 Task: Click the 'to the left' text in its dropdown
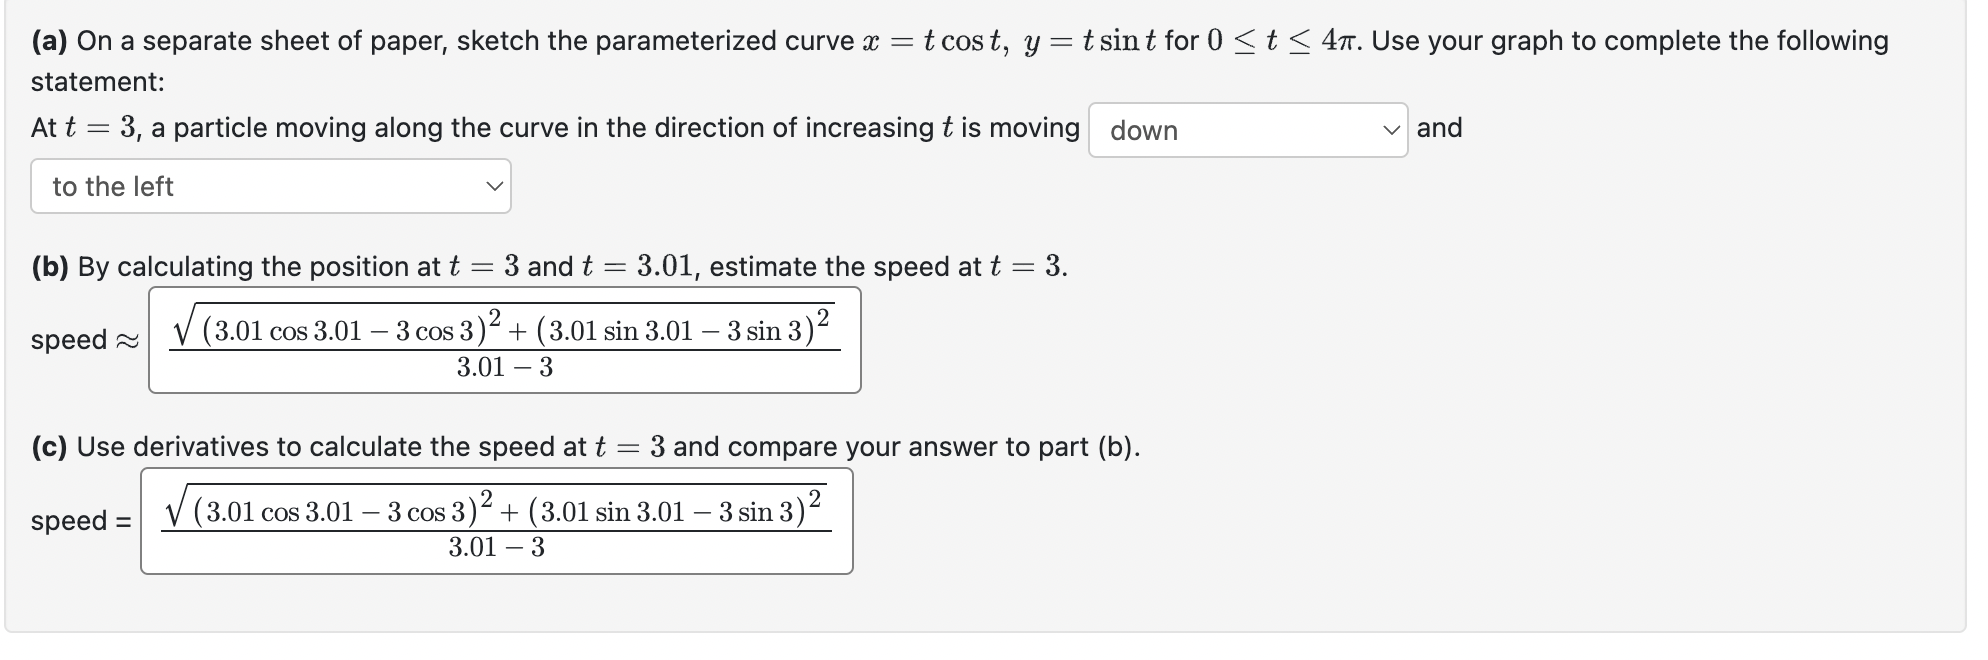pos(114,186)
